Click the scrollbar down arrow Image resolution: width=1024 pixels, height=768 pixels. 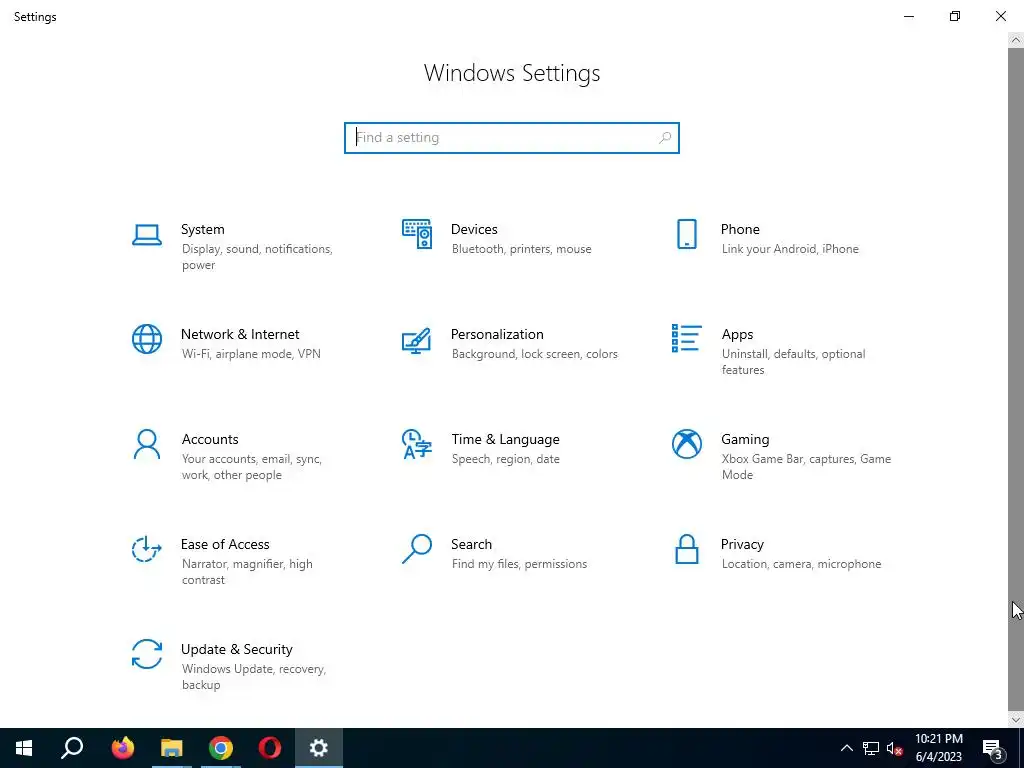coord(1016,720)
